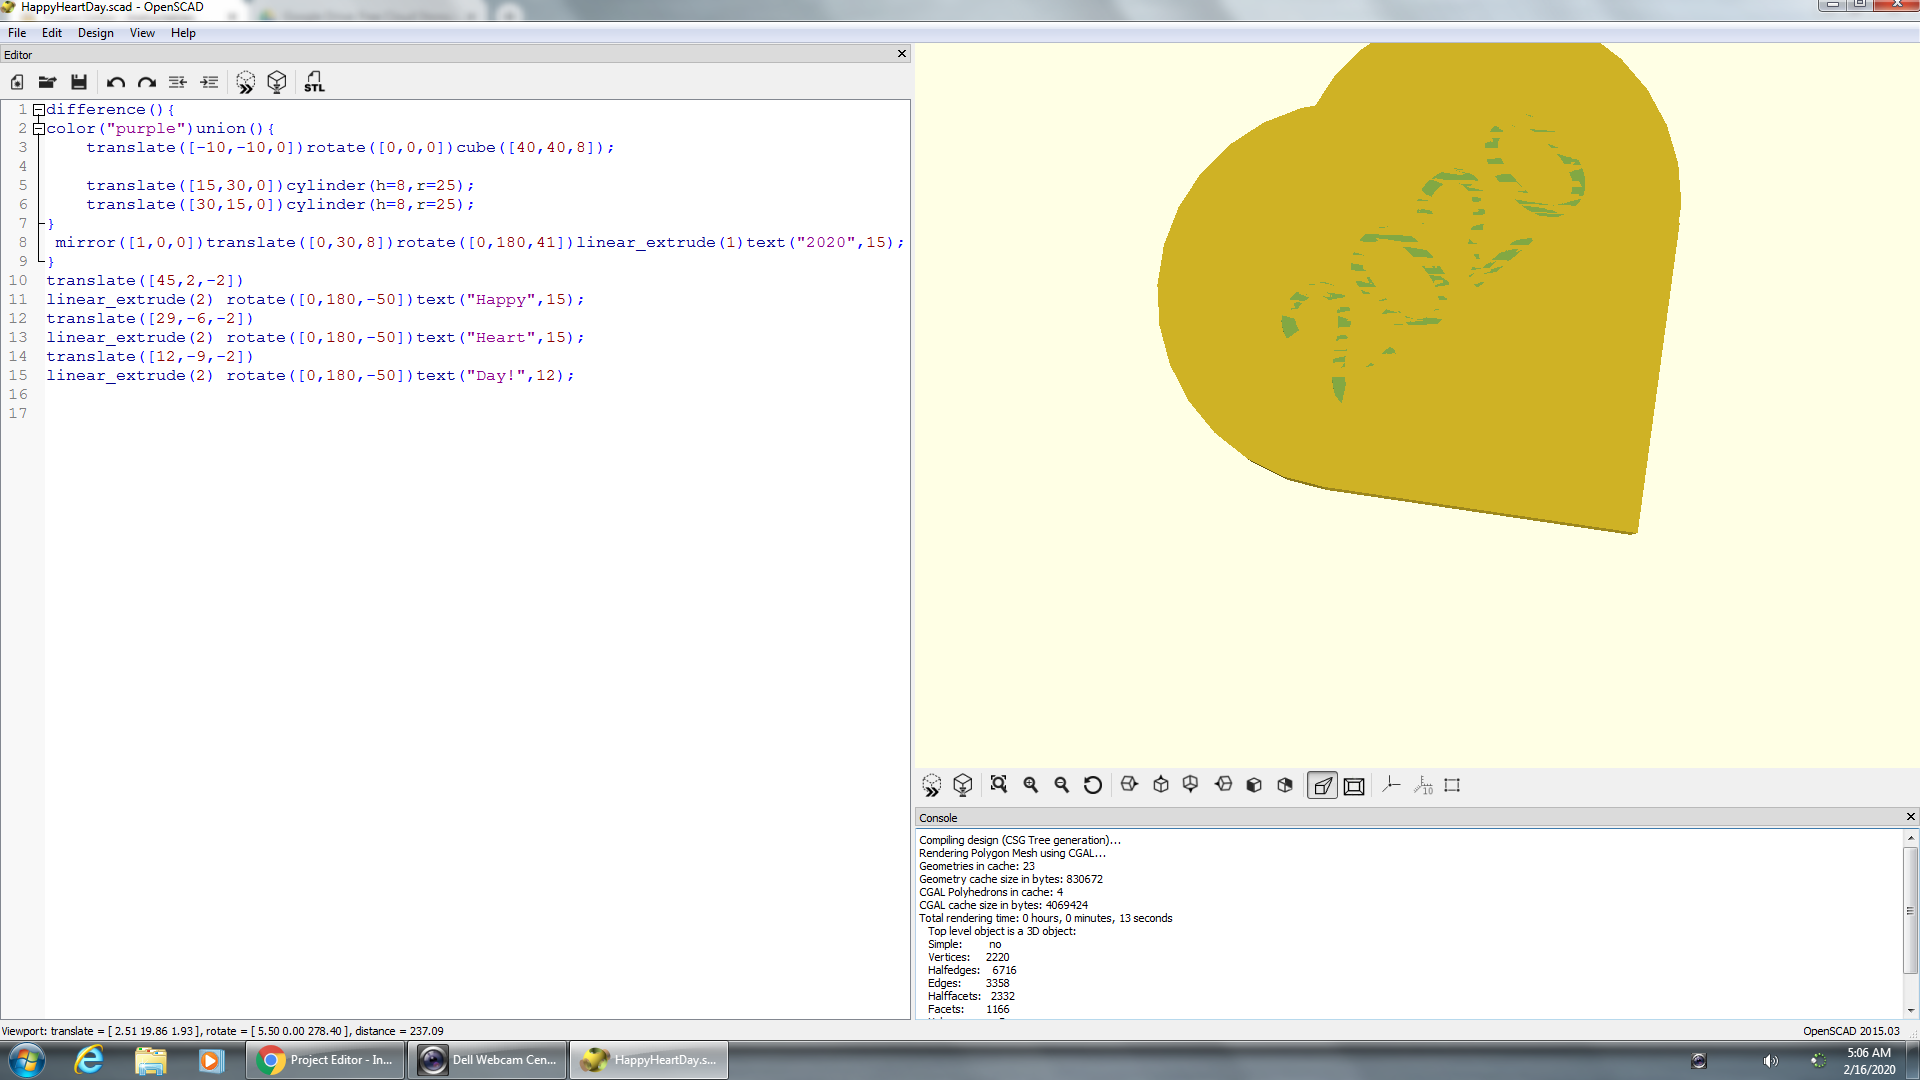Screen dimensions: 1920x1080
Task: Place cursor on empty editor line 17
Action: [x=476, y=414]
